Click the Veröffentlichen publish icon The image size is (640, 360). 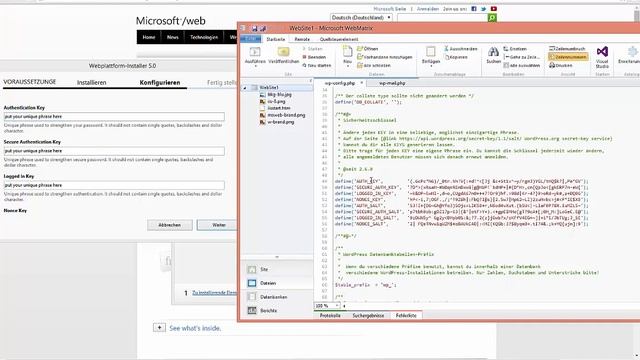[x=283, y=52]
